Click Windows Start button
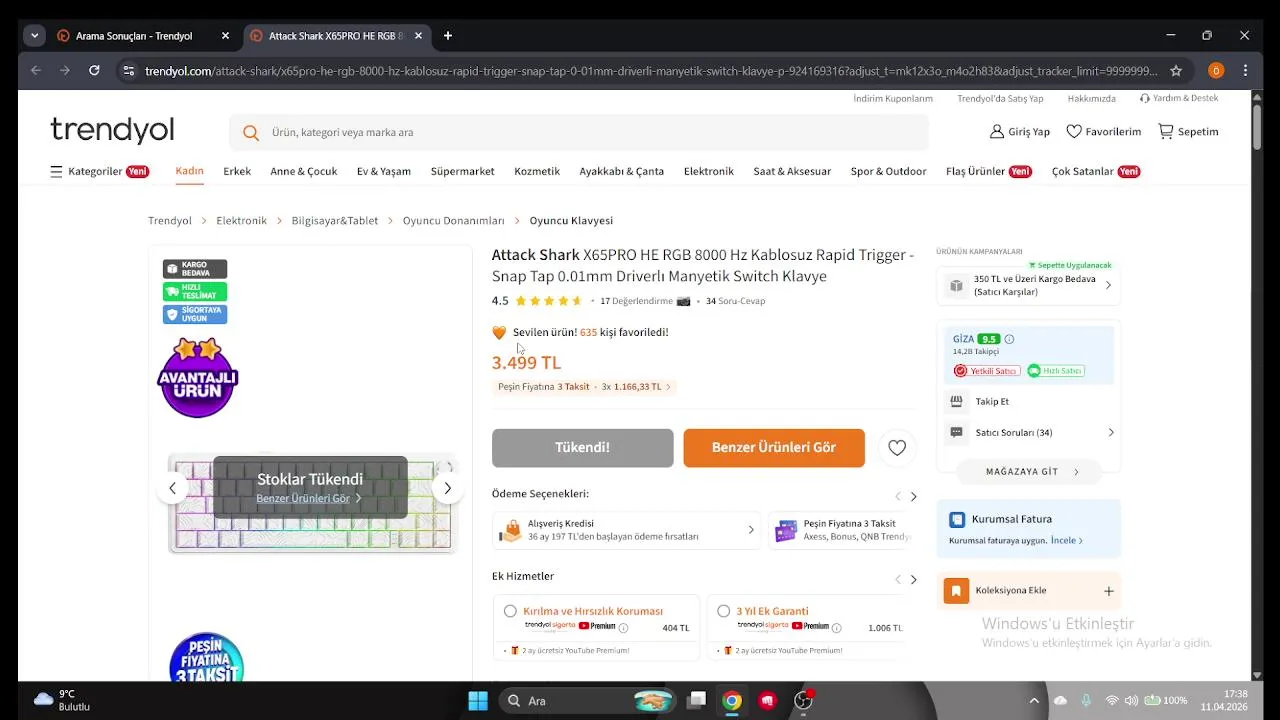Screen dimensions: 1280x720 (478, 701)
